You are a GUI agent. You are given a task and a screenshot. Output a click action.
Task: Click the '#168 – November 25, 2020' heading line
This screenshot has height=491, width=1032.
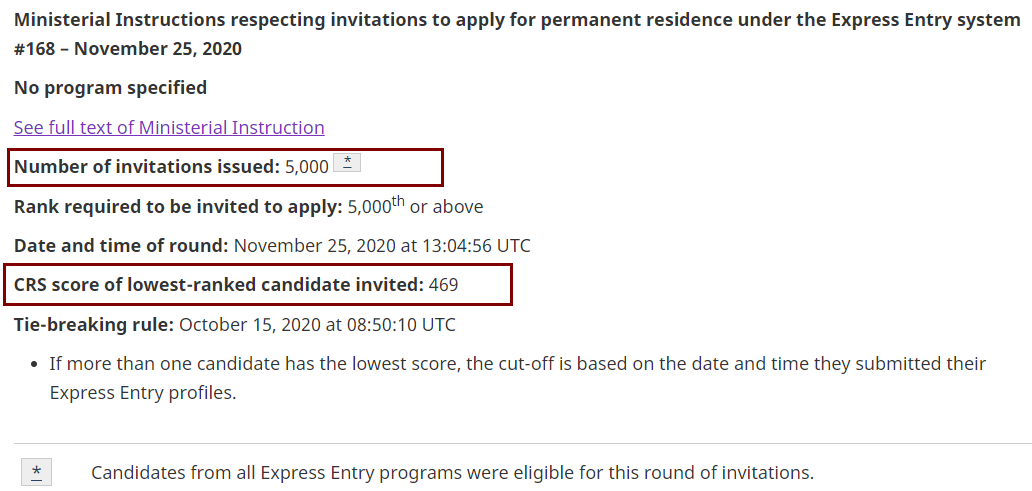click(x=128, y=49)
